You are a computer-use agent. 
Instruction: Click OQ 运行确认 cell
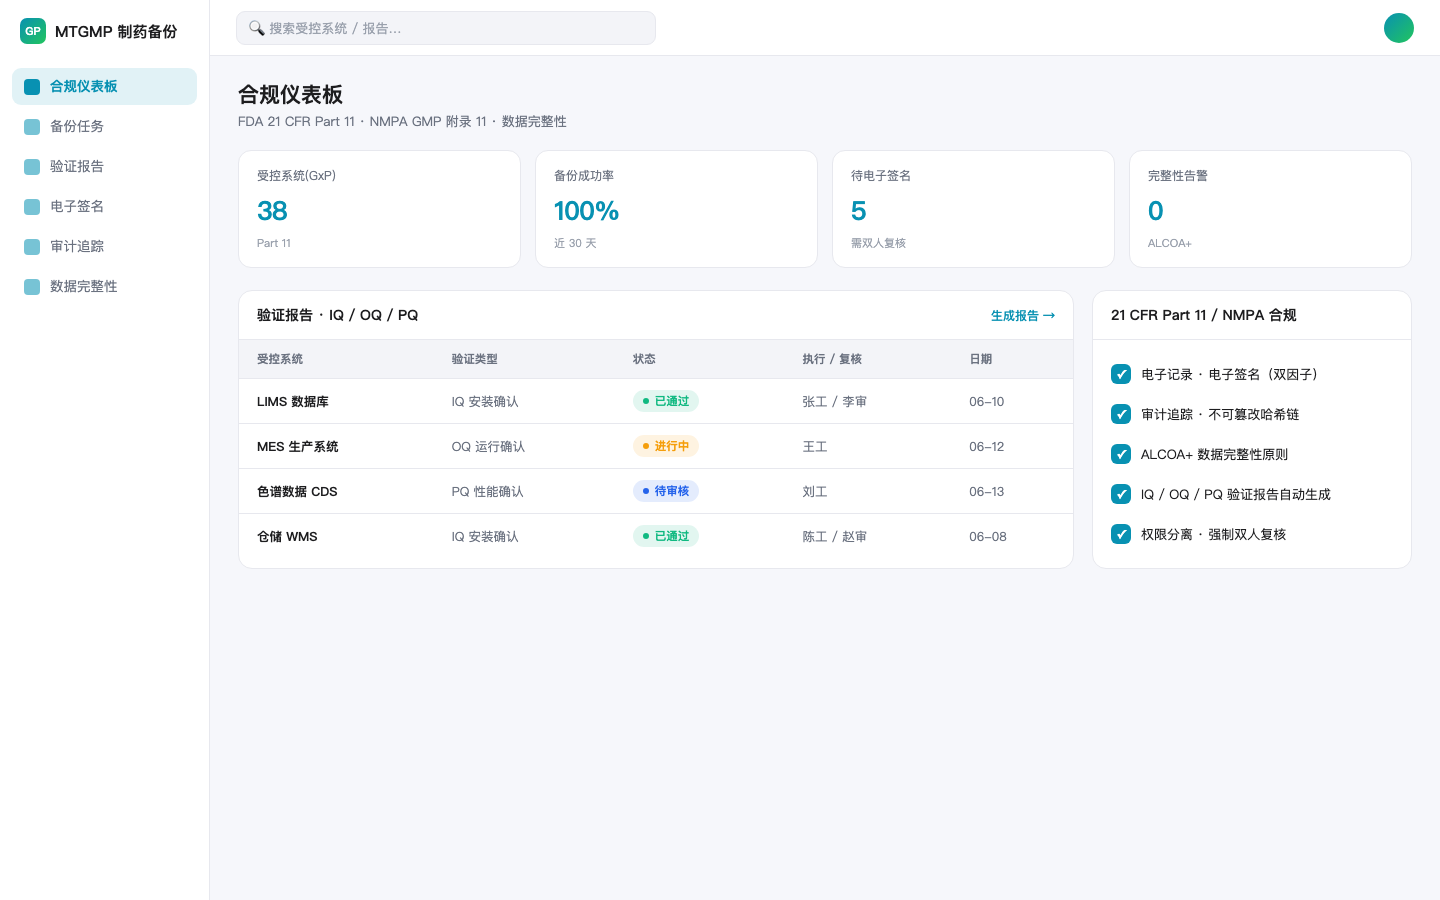(488, 447)
